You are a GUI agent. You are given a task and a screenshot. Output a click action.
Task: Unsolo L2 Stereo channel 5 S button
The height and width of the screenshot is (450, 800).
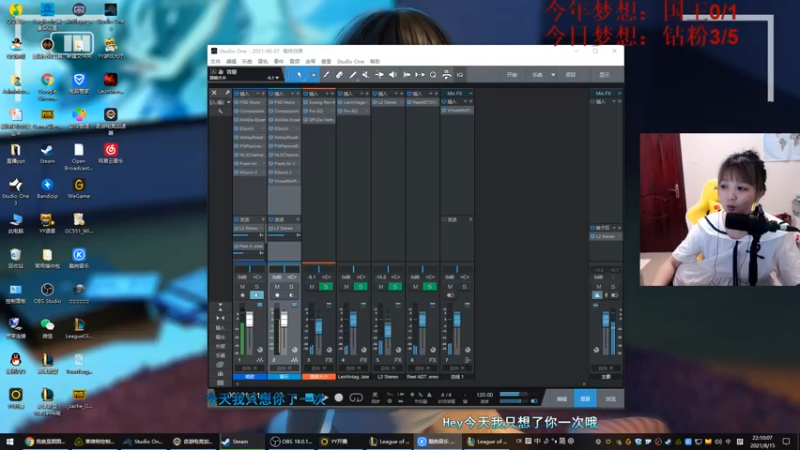(394, 287)
